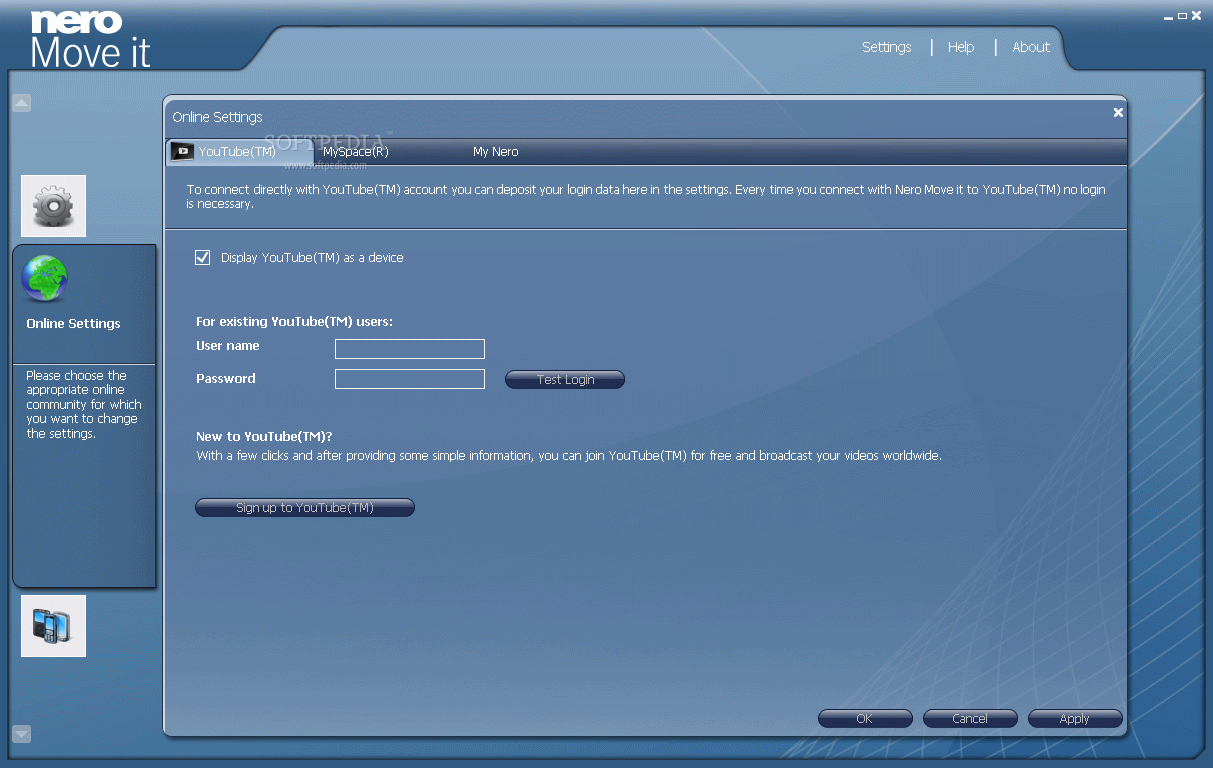Click the 'Password' label

[x=226, y=379]
